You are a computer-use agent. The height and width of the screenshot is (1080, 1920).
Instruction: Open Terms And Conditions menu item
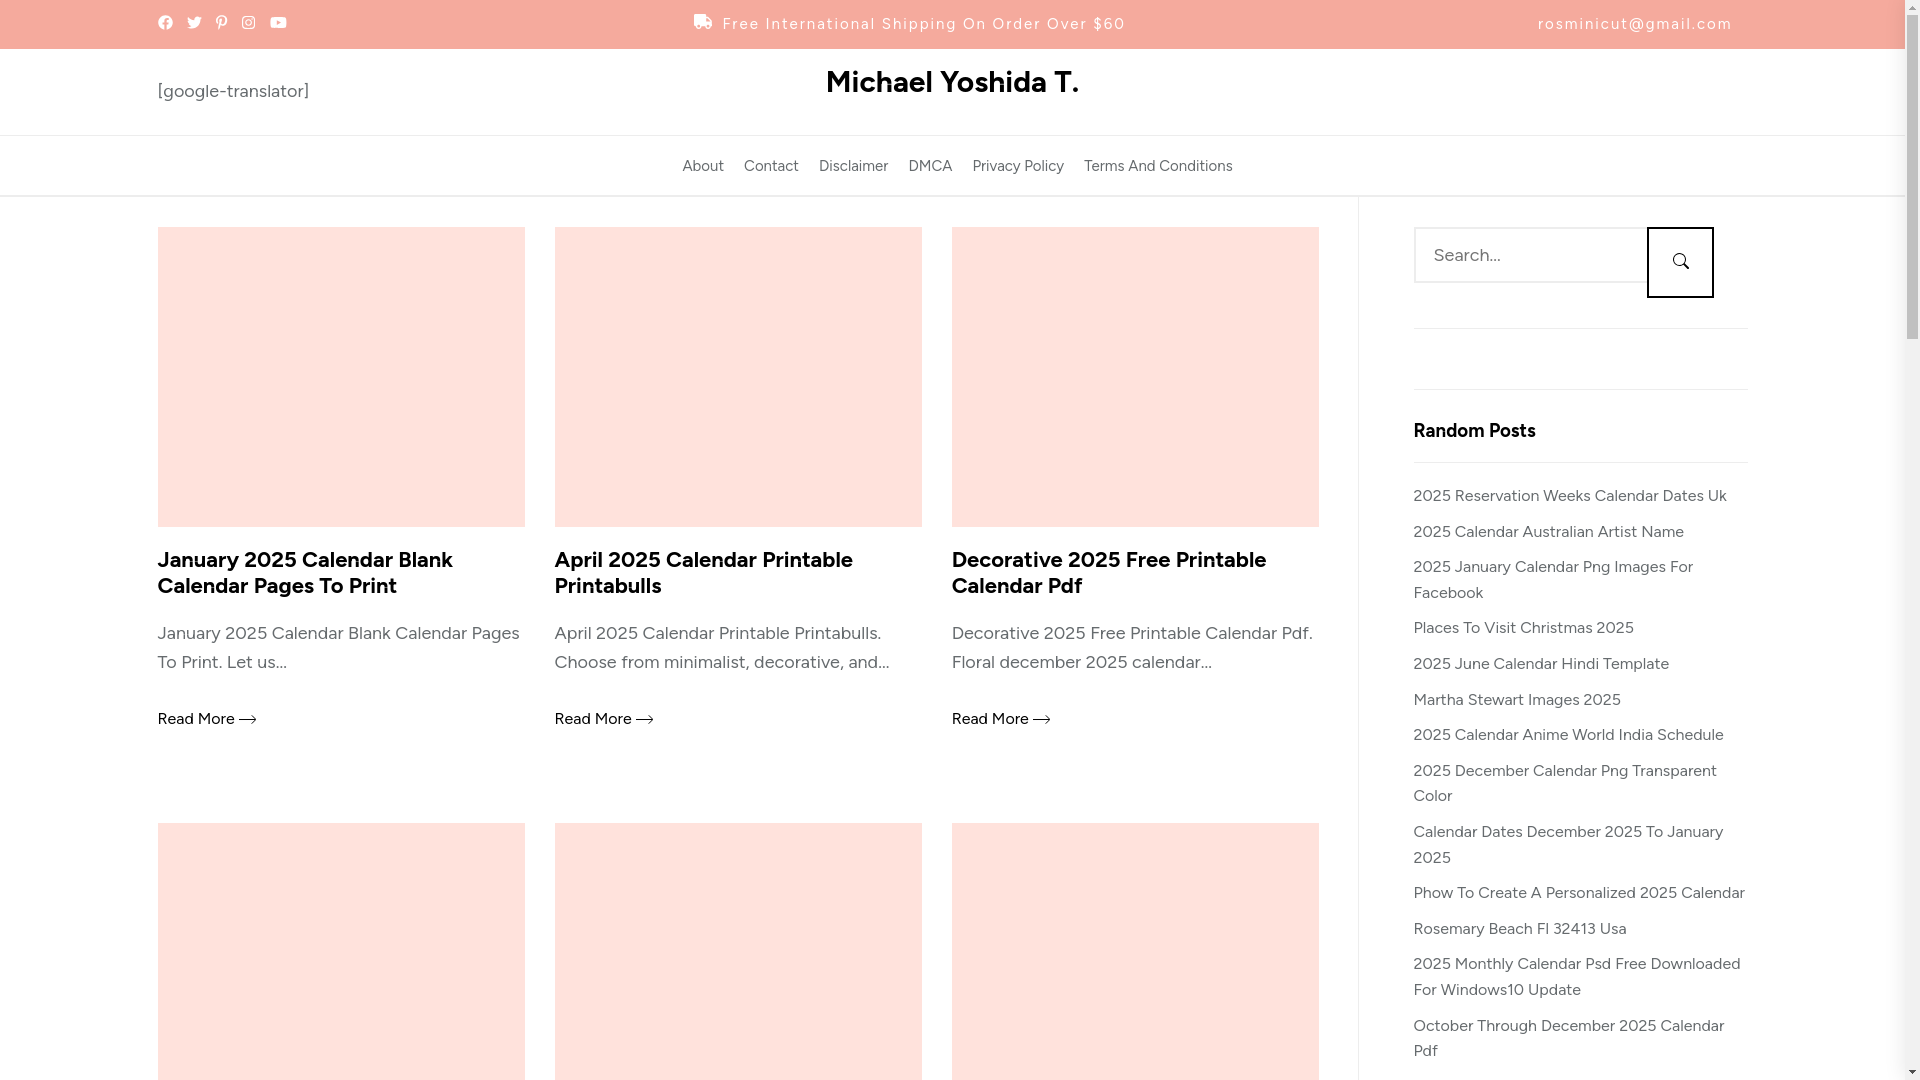click(1158, 166)
